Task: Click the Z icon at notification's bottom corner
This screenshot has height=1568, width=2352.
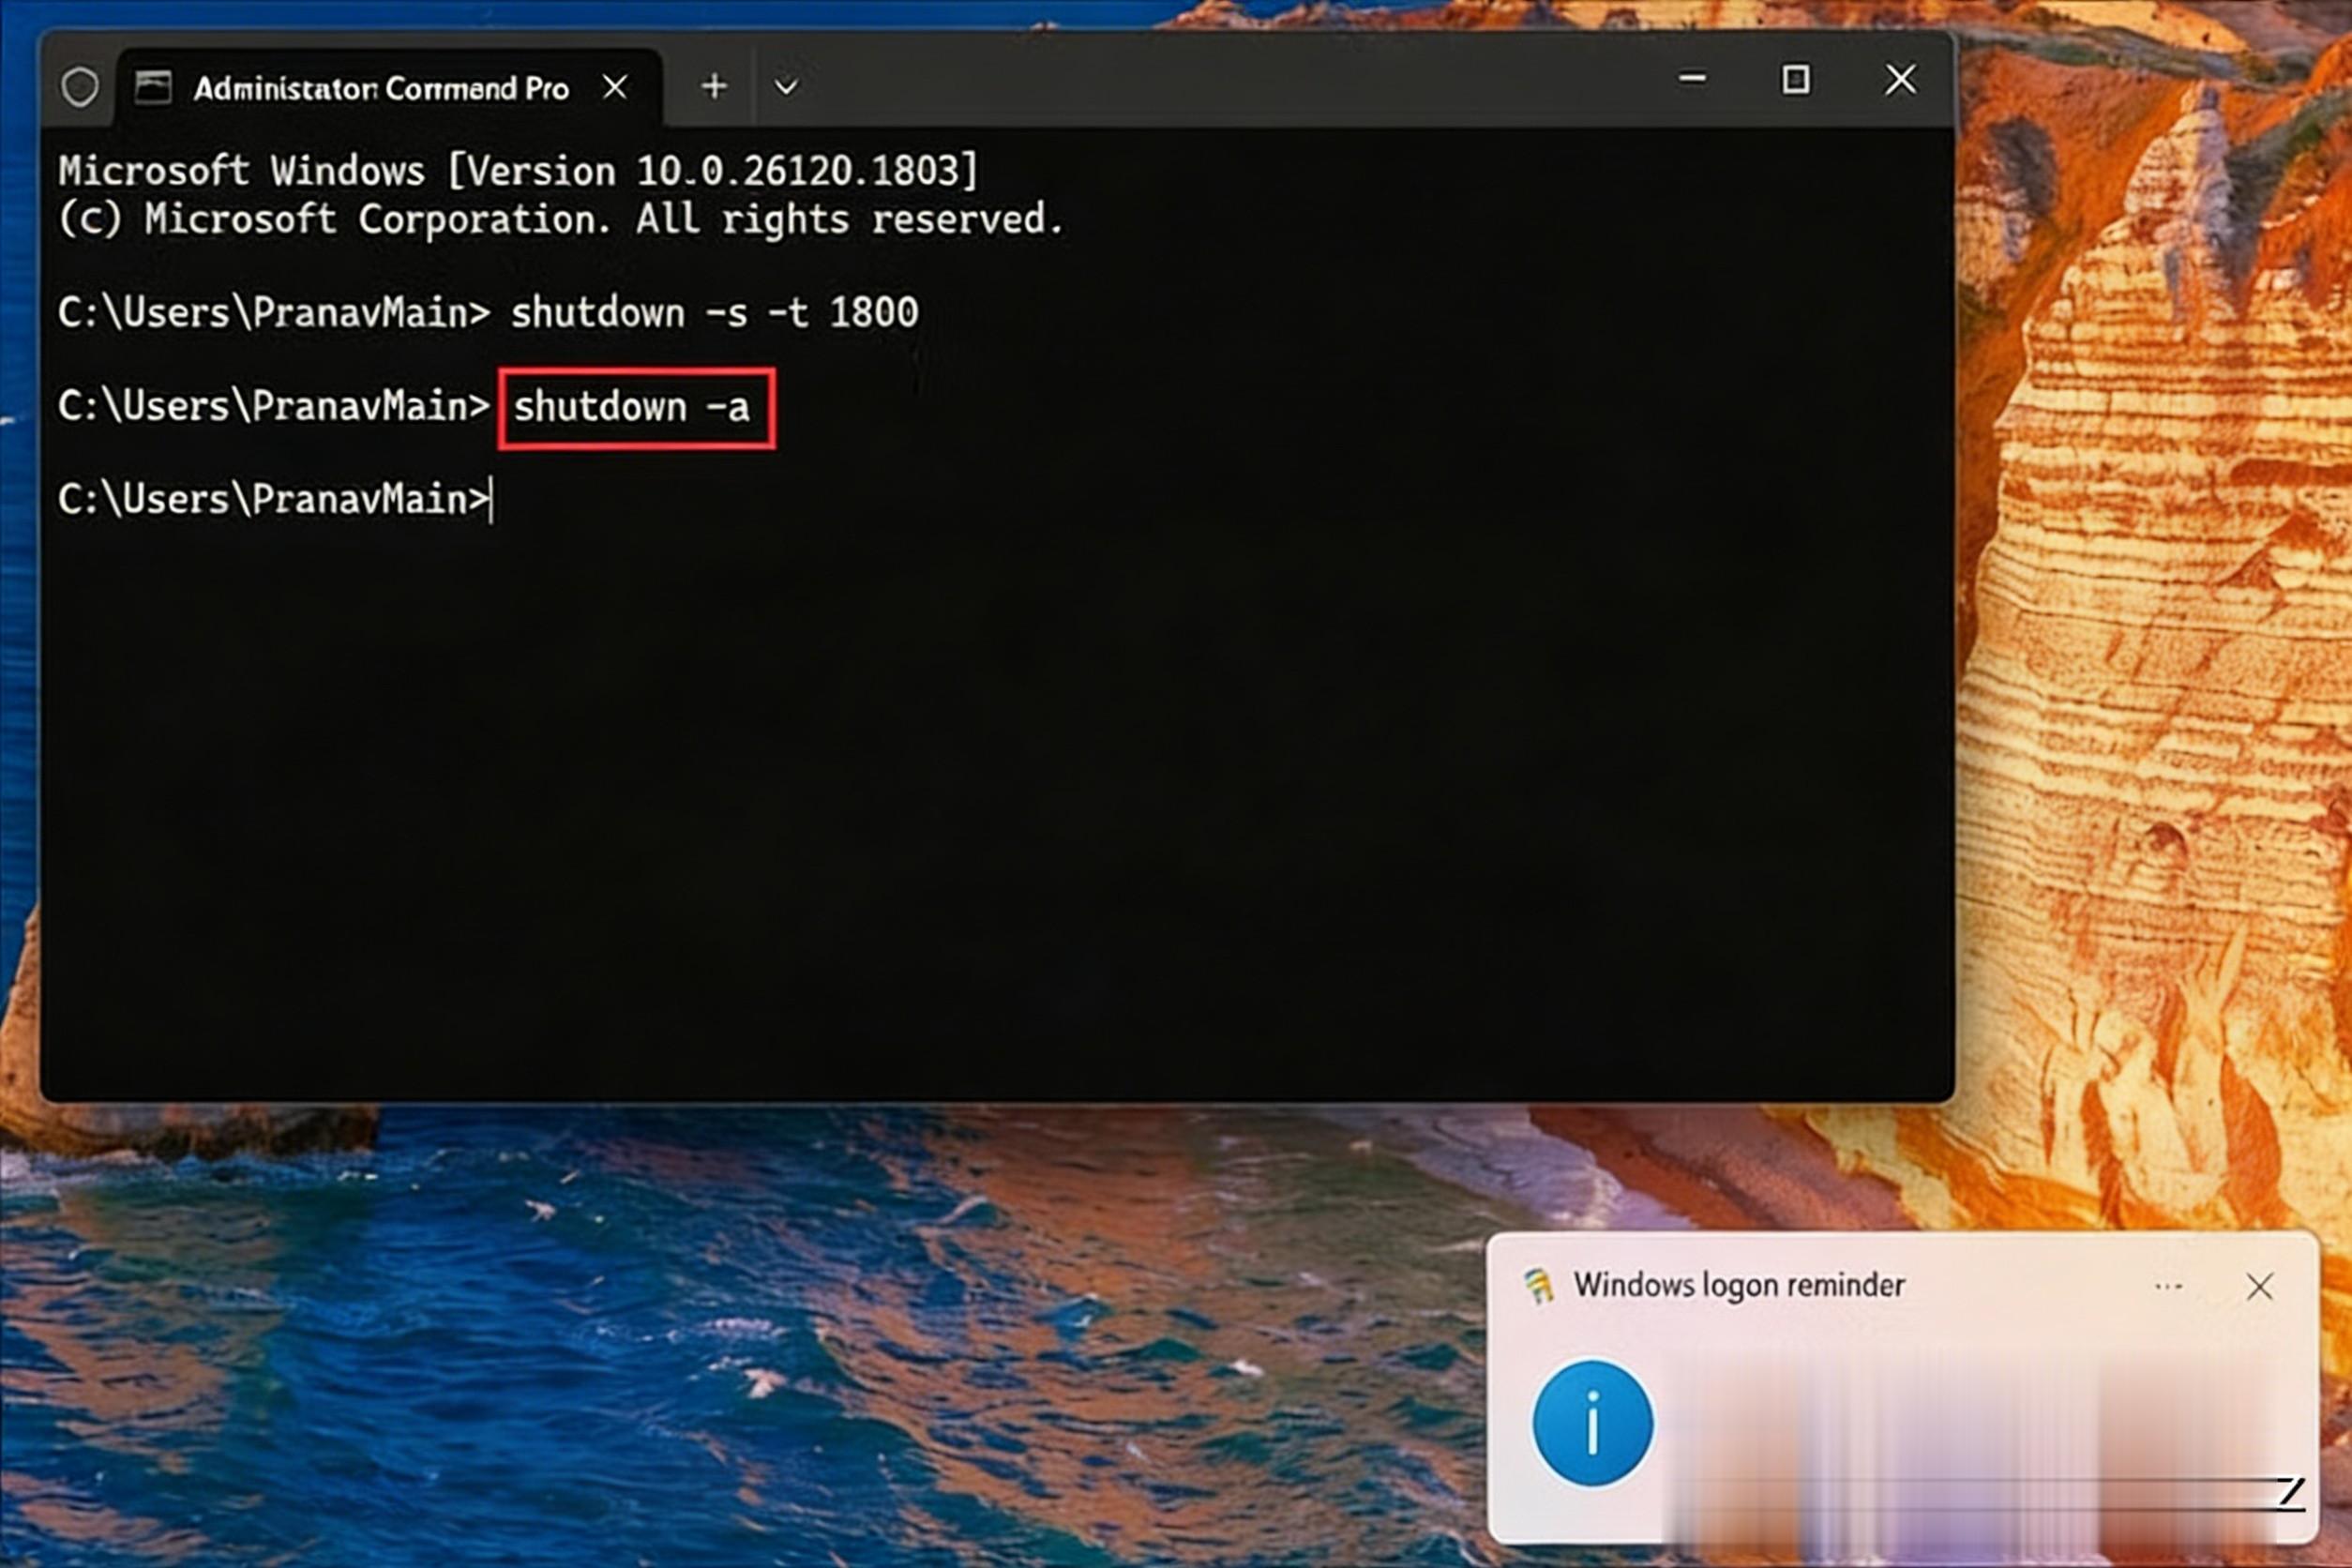Action: tap(2290, 1492)
